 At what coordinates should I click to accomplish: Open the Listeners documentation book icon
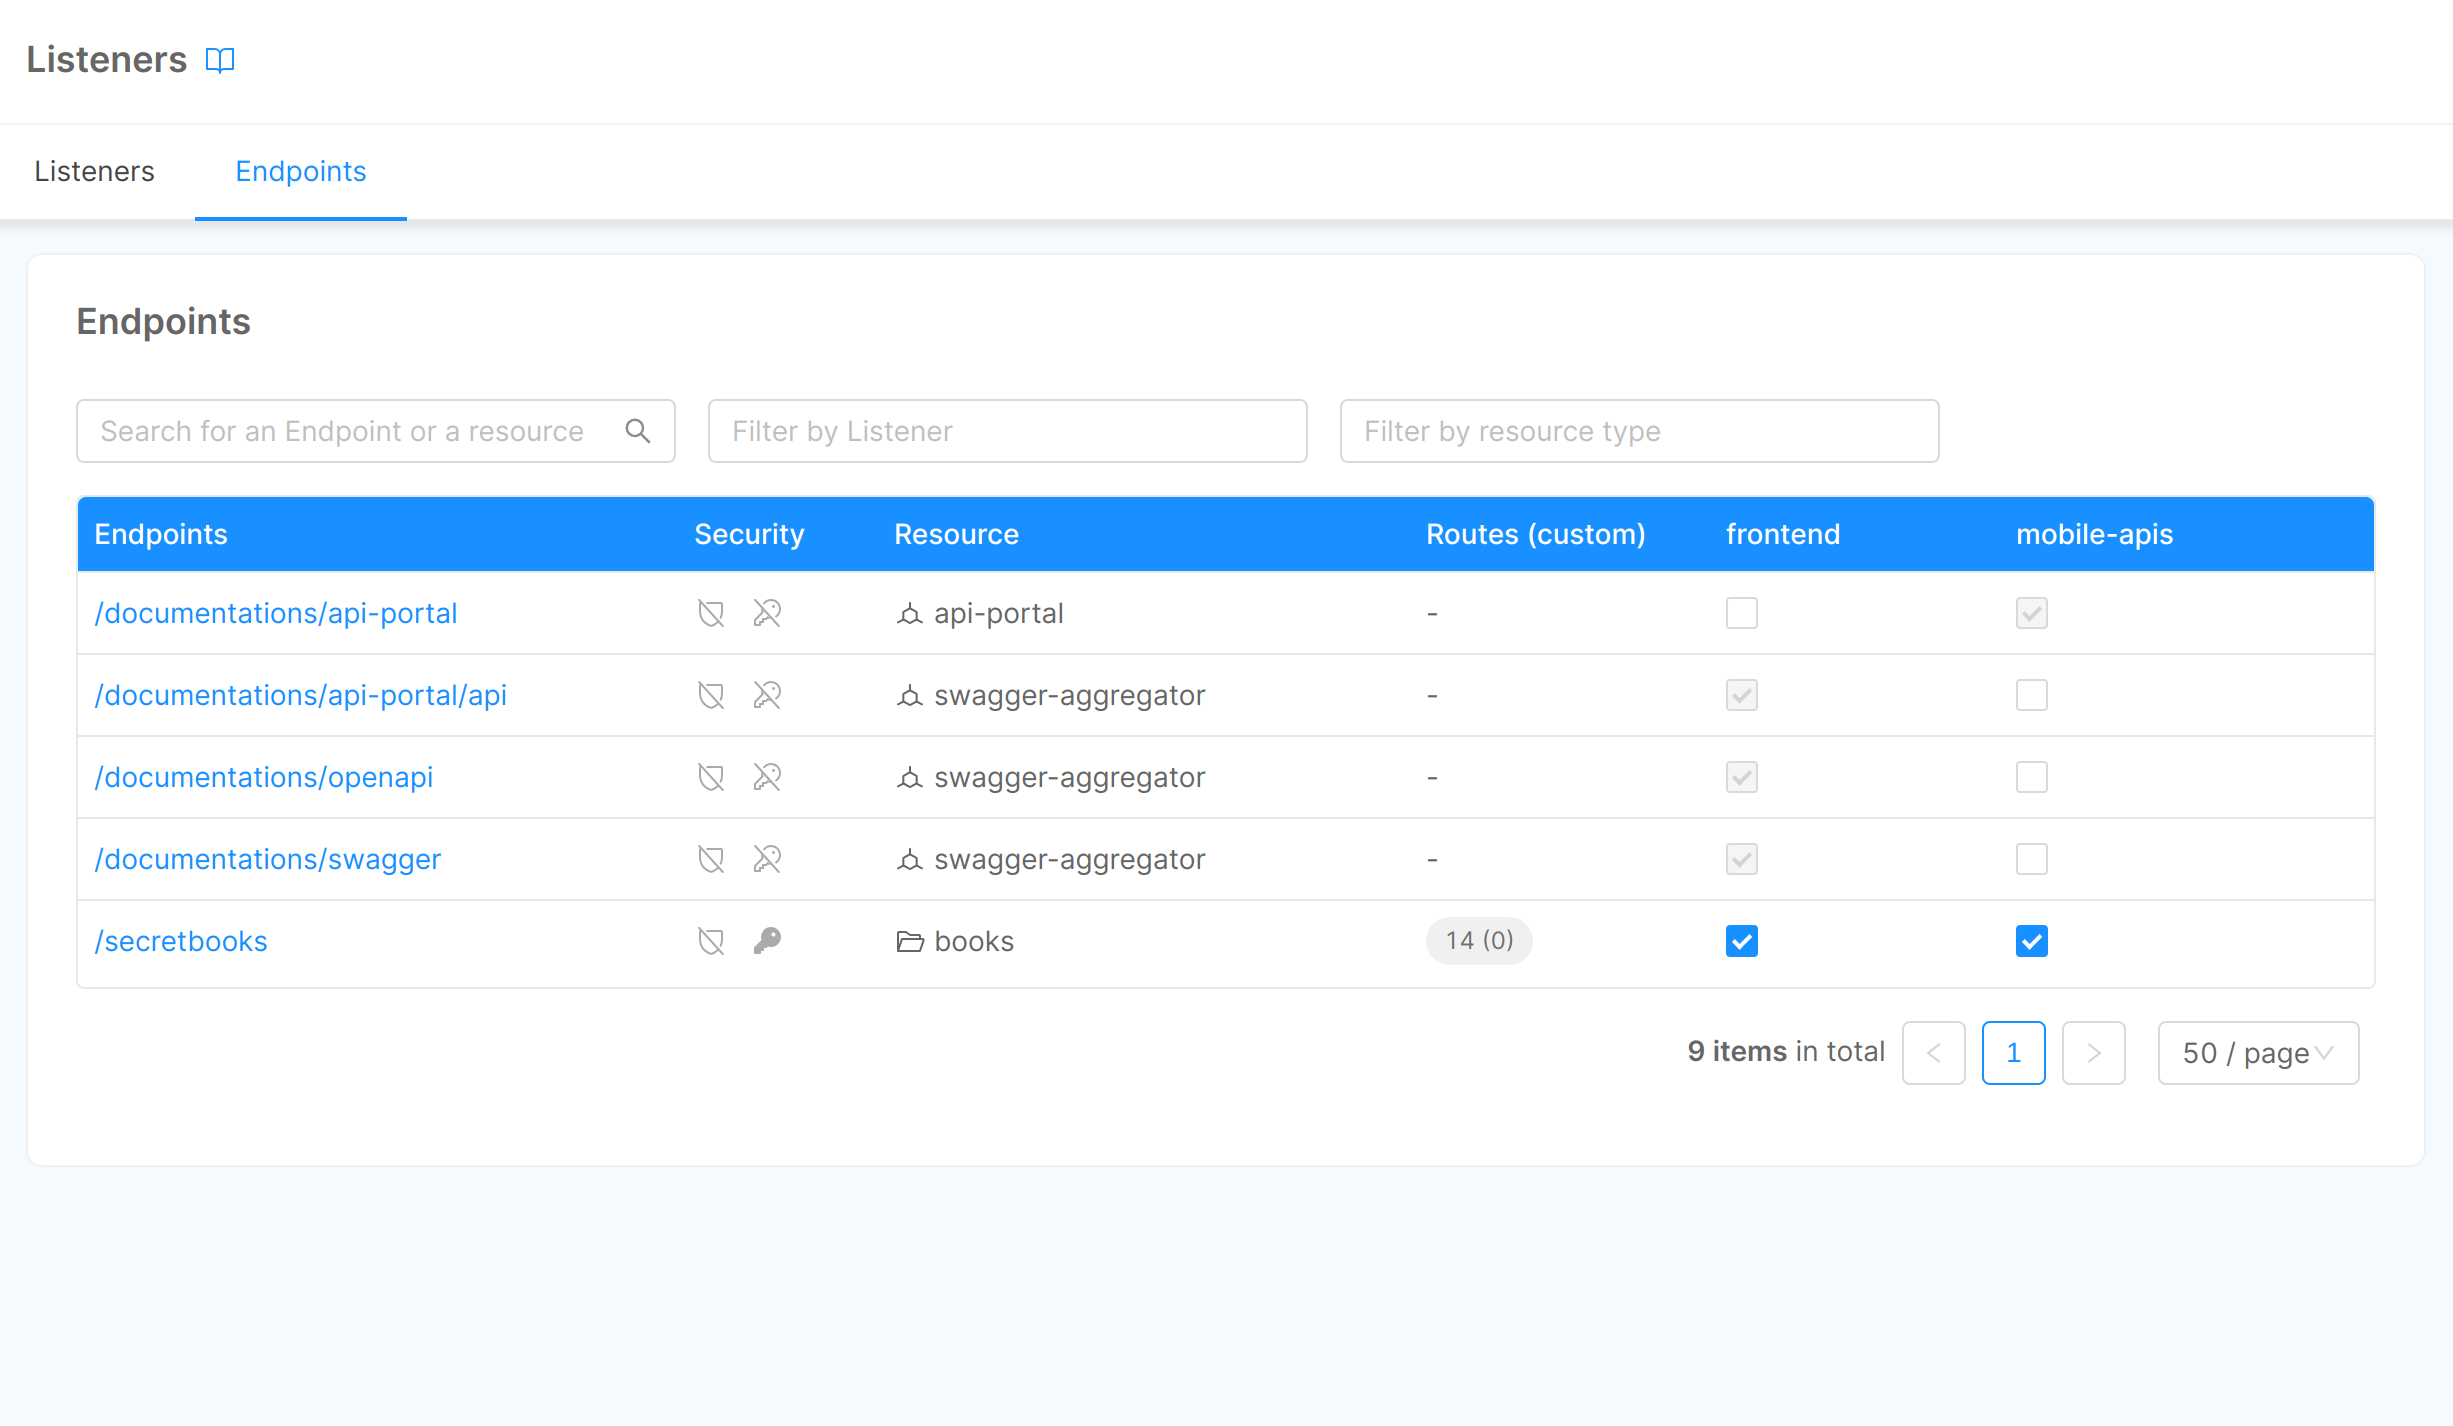220,59
